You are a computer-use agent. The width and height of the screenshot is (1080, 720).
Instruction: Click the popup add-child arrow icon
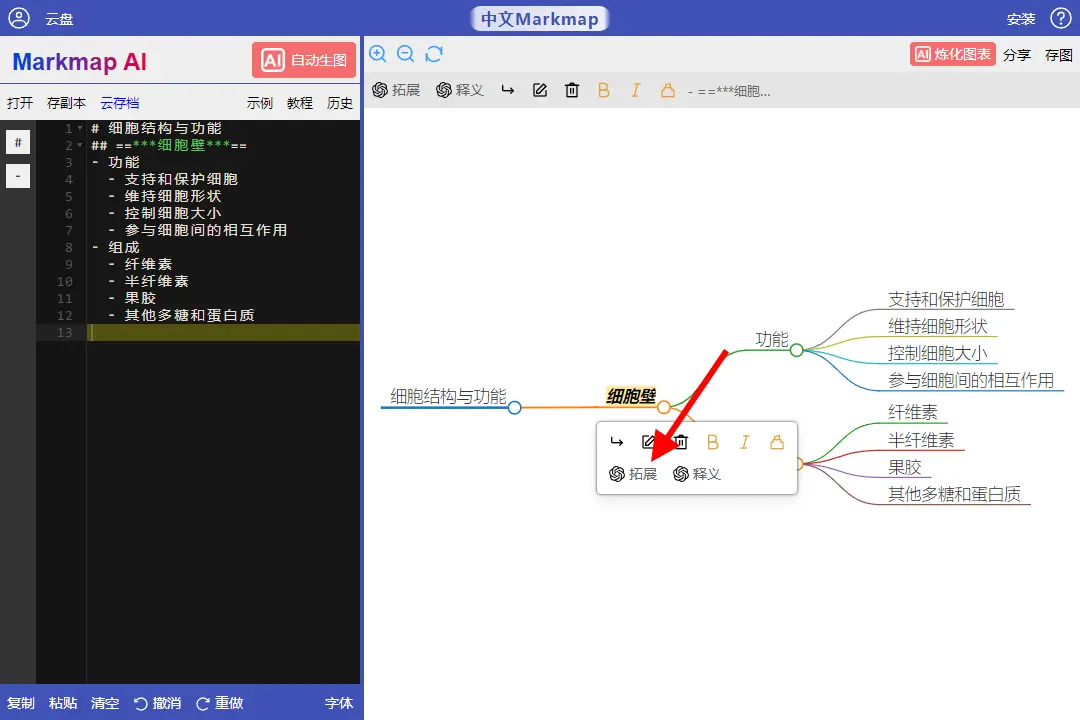point(616,442)
